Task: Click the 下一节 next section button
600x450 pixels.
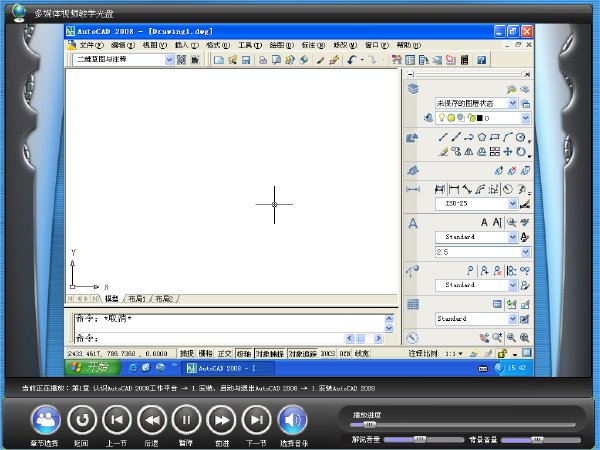Action: point(256,420)
